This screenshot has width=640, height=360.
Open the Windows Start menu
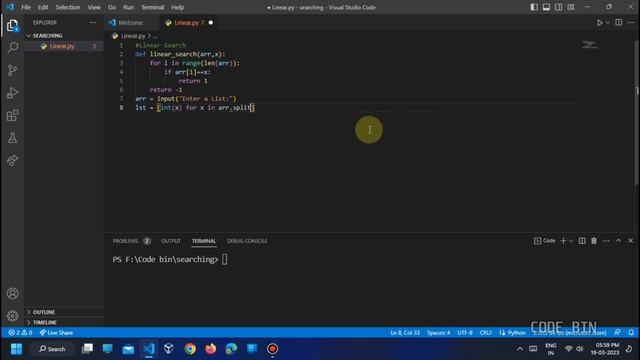pos(16,349)
